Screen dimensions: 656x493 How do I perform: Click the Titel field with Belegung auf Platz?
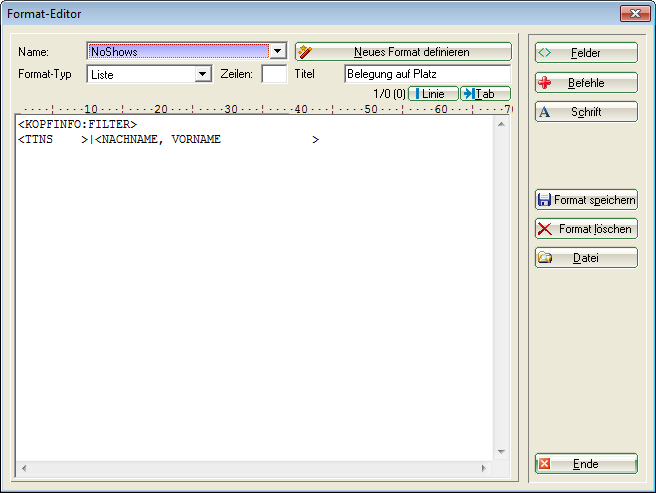(426, 74)
